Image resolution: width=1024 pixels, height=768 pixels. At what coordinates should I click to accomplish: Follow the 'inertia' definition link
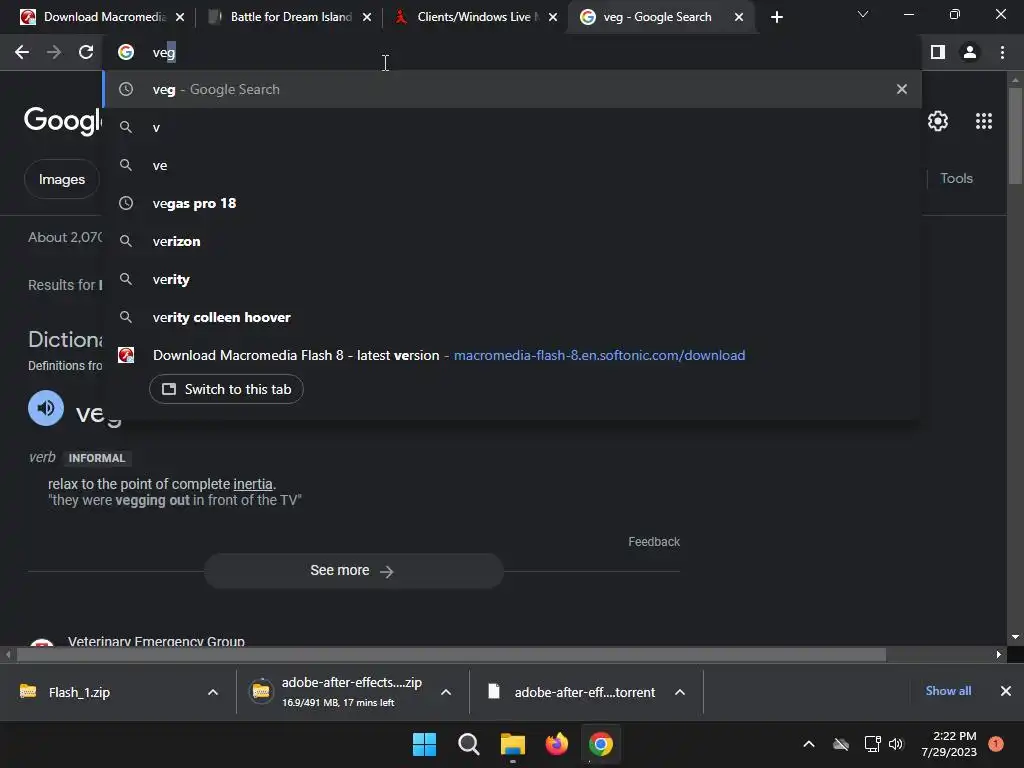[x=253, y=484]
